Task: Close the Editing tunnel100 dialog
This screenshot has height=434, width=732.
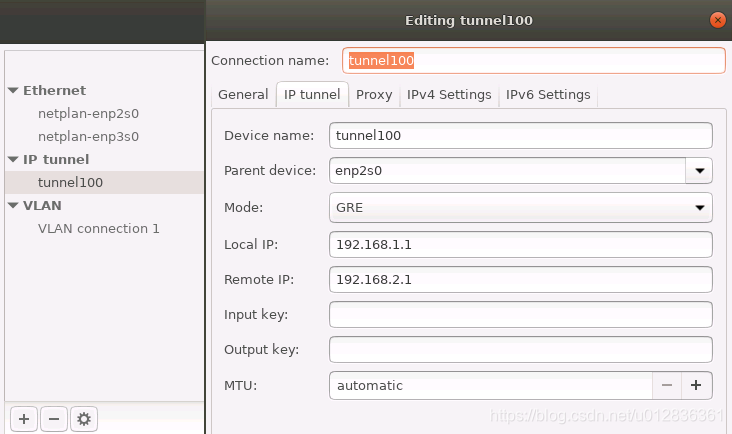Action: pyautogui.click(x=717, y=19)
